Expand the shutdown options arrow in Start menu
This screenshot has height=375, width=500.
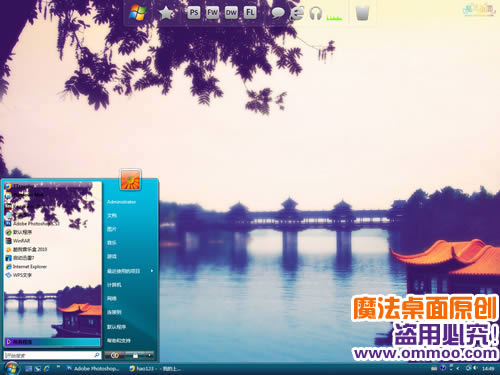[149, 355]
